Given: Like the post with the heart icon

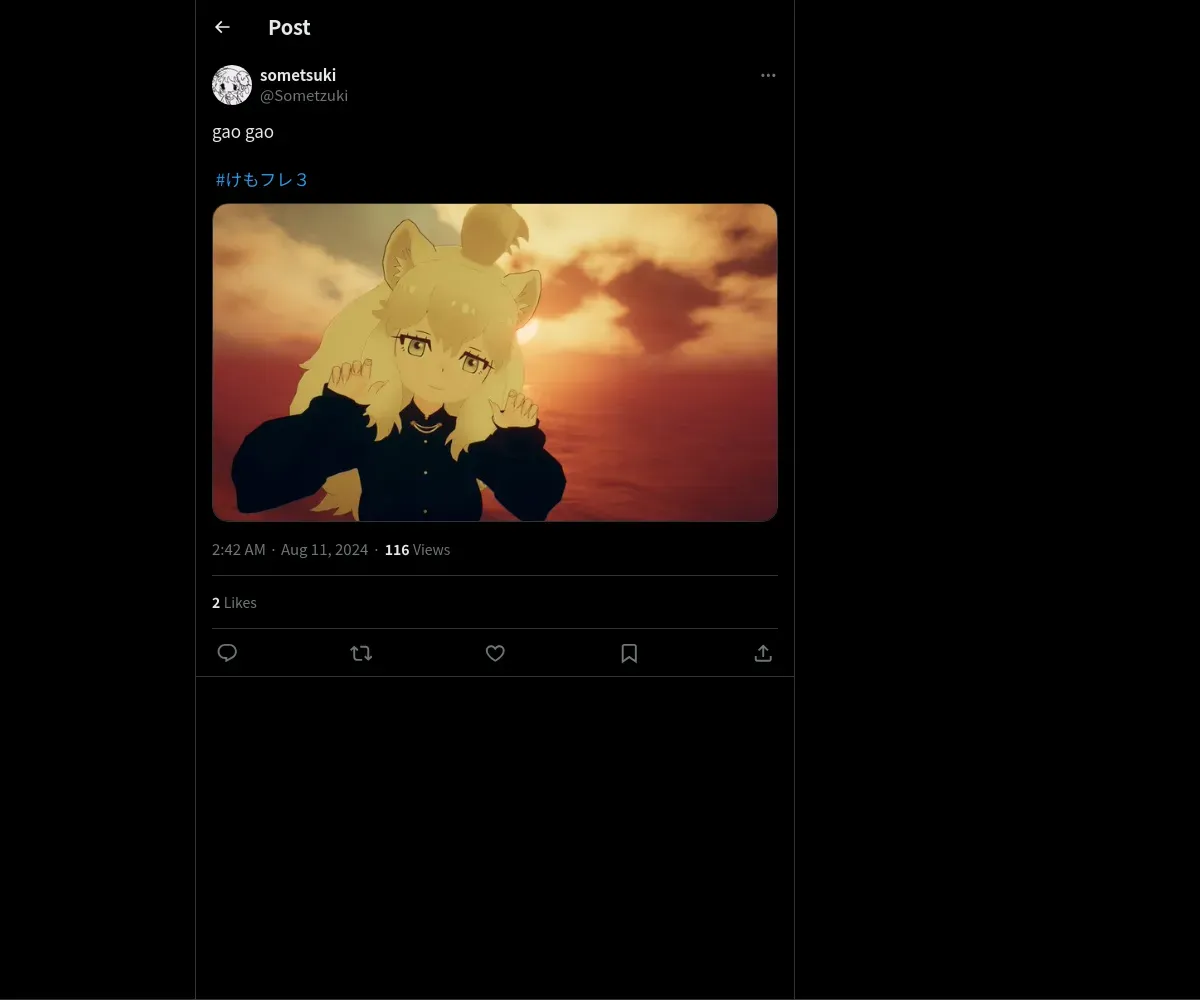Looking at the screenshot, I should [495, 653].
